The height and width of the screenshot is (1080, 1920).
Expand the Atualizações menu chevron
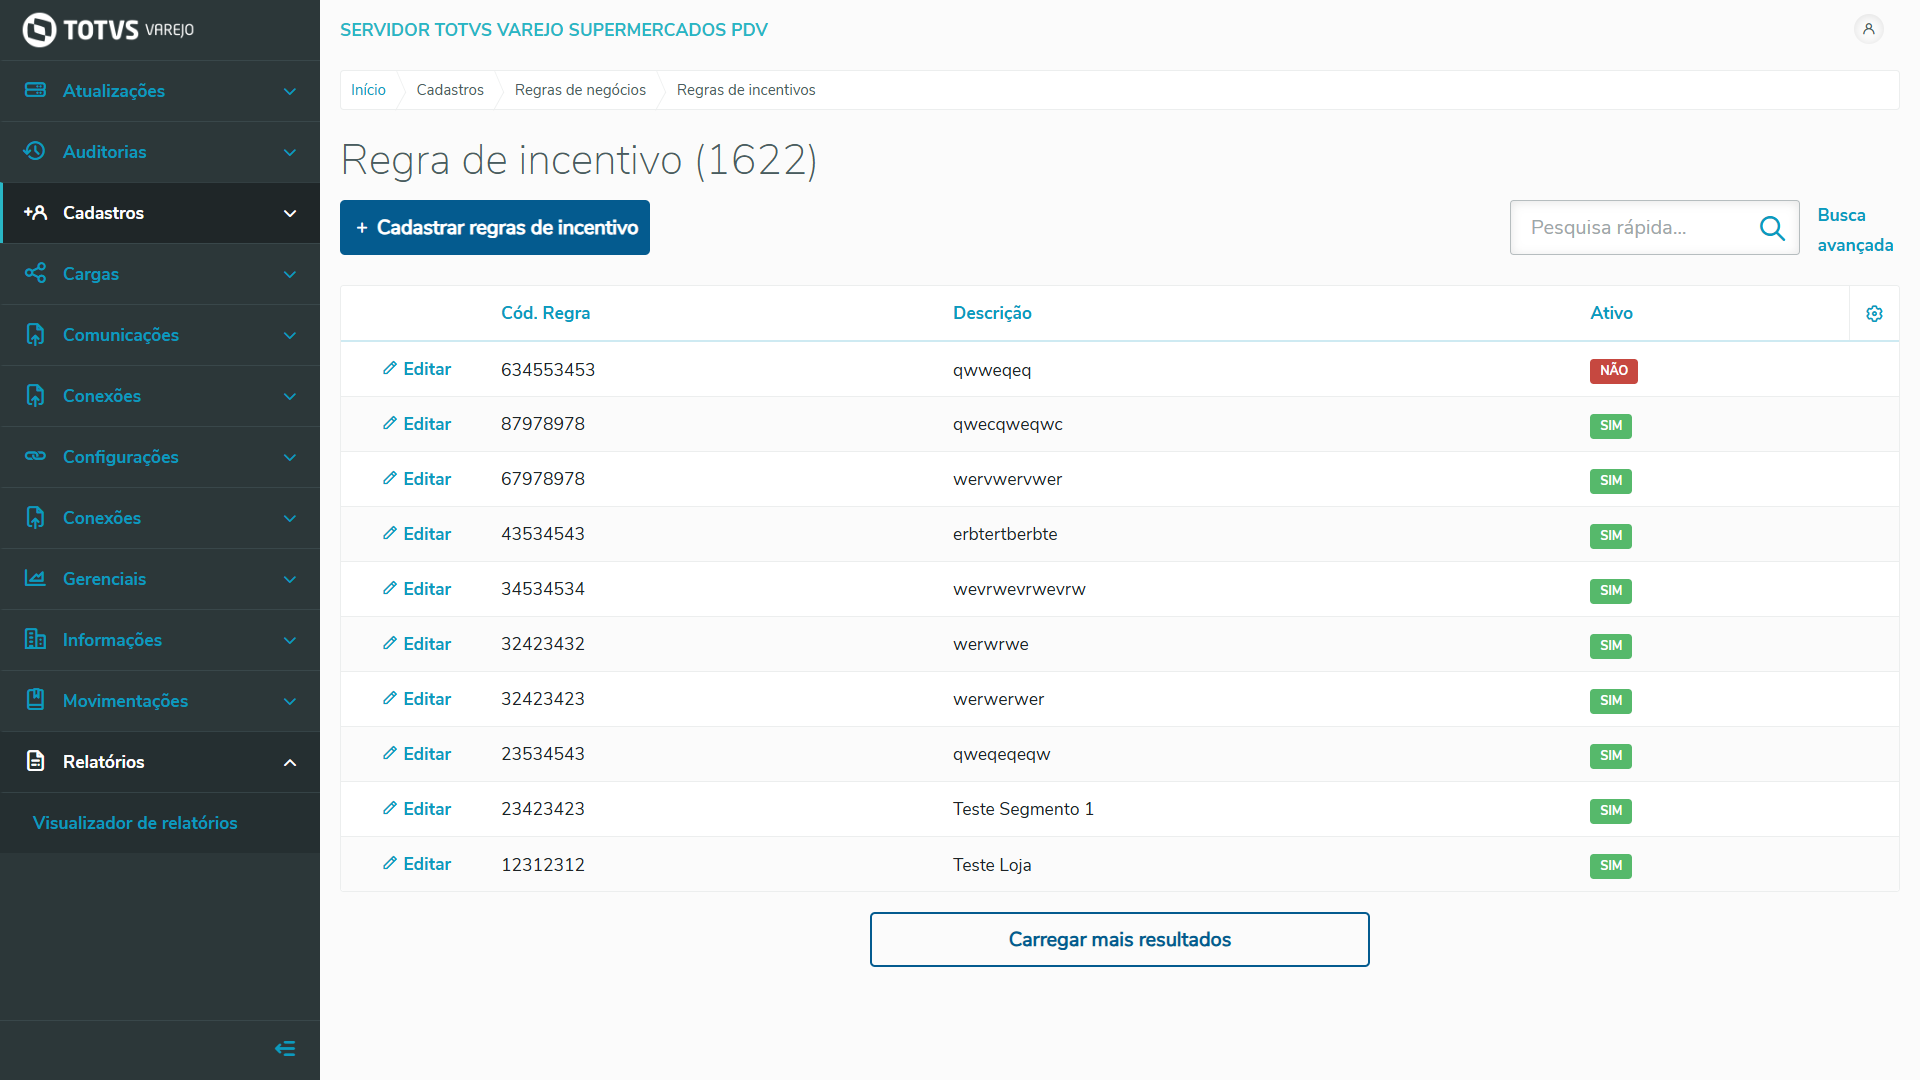point(290,91)
